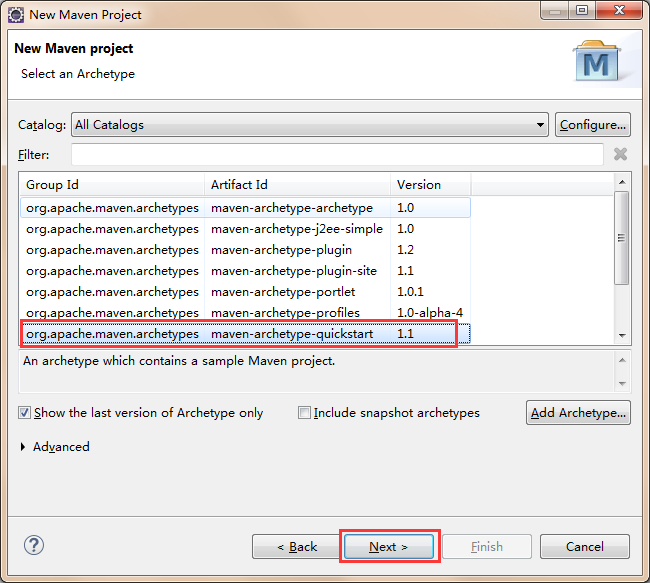Open the Configure catalogs dialog
Screen dimensions: 650x583
click(x=592, y=125)
